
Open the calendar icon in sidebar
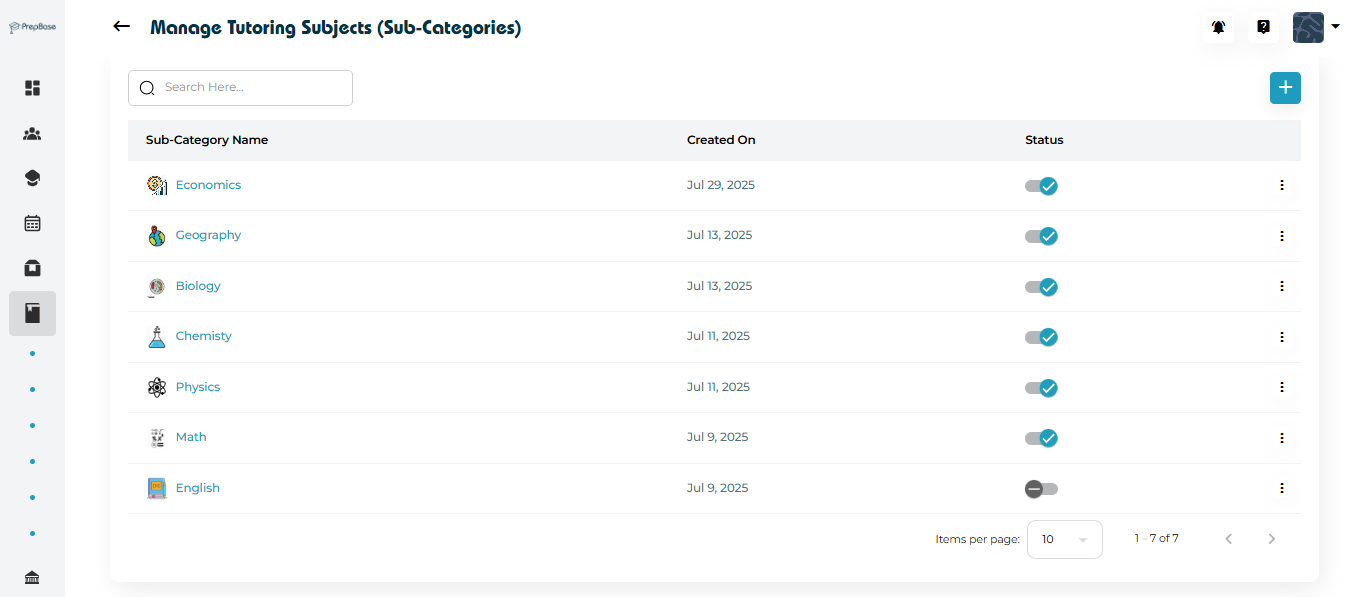click(32, 223)
